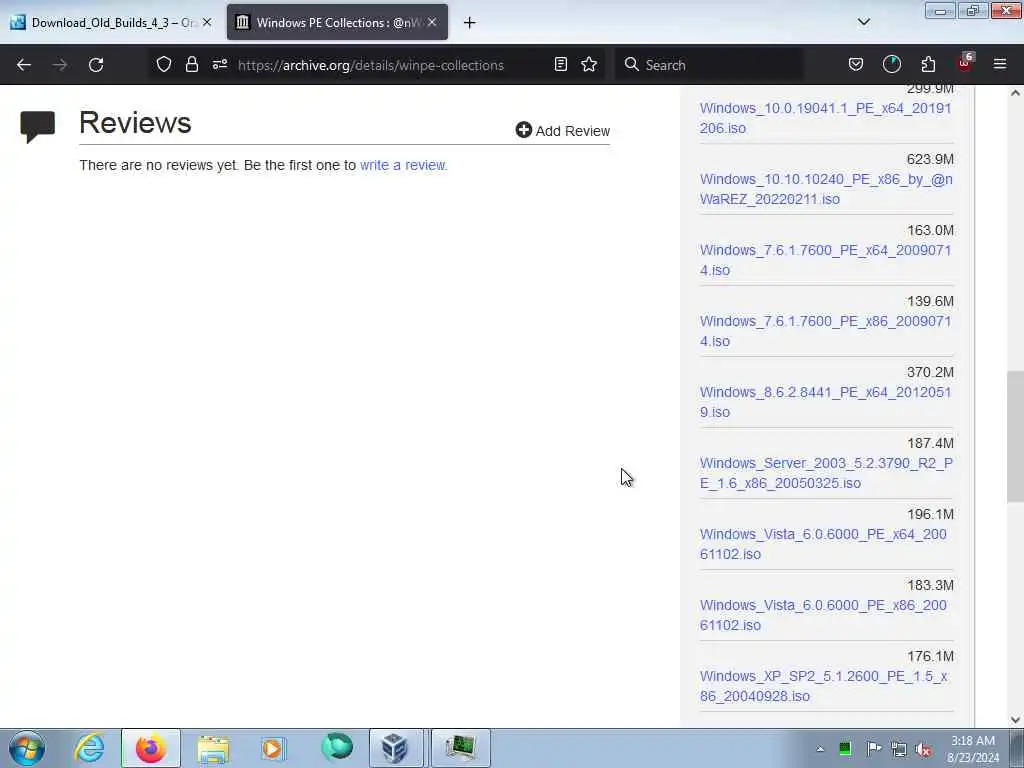Show hidden tray icons arrow
Viewport: 1024px width, 768px height.
pos(820,749)
